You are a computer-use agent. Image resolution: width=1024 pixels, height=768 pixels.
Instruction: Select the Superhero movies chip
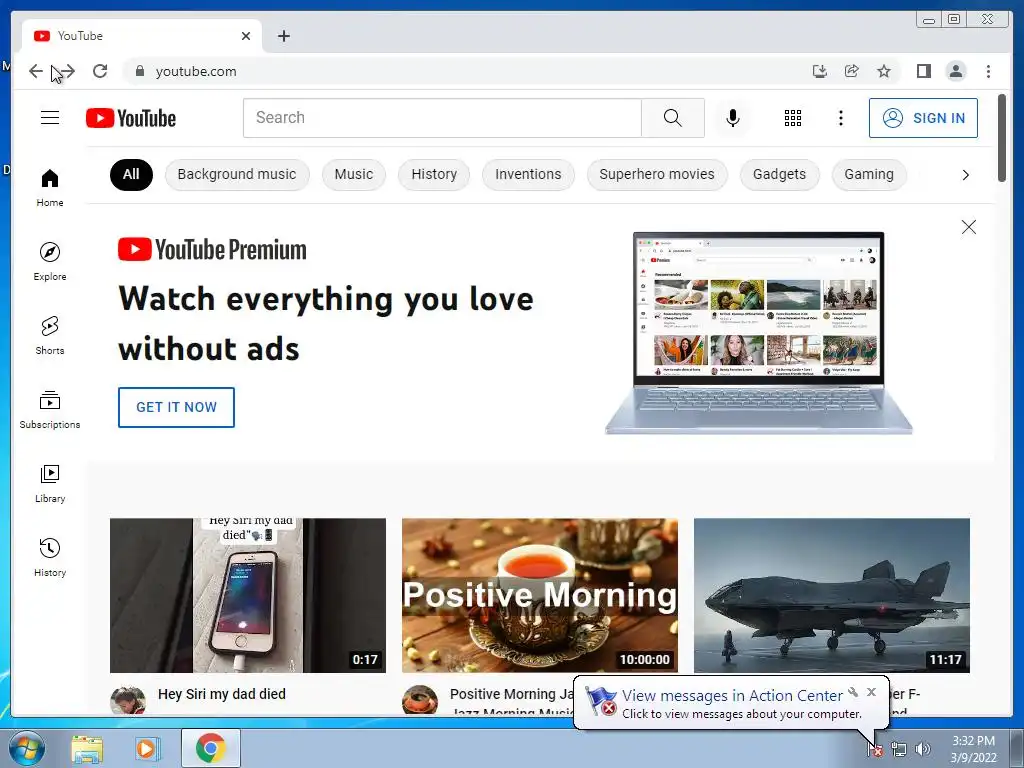coord(657,175)
